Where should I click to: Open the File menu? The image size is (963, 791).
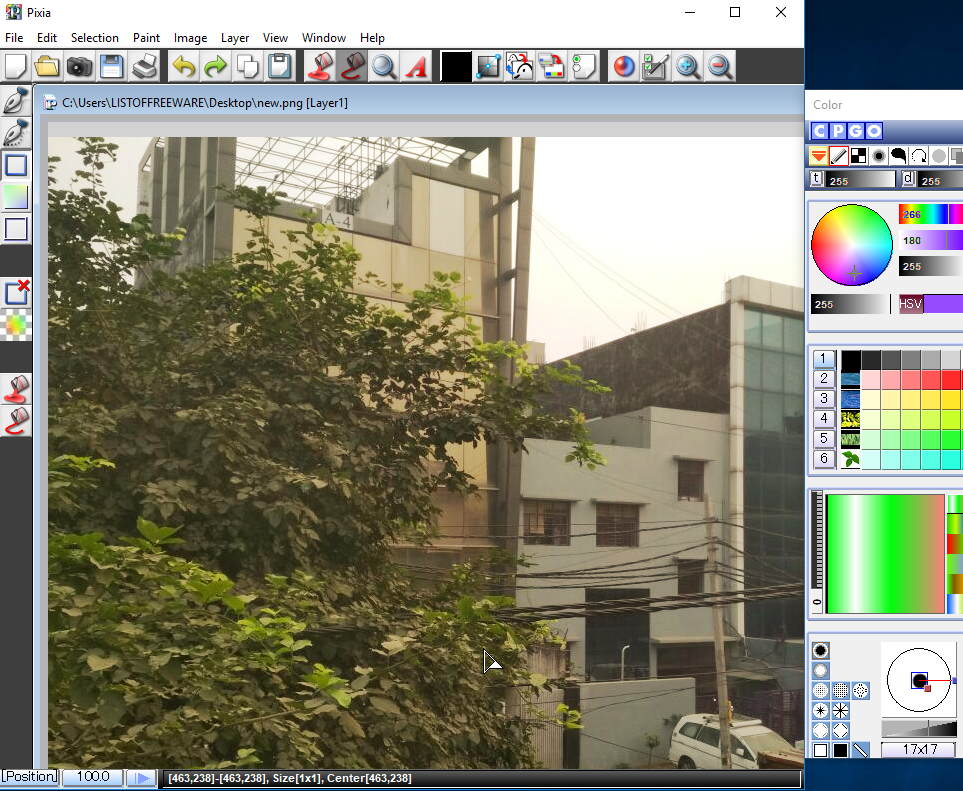coord(14,38)
